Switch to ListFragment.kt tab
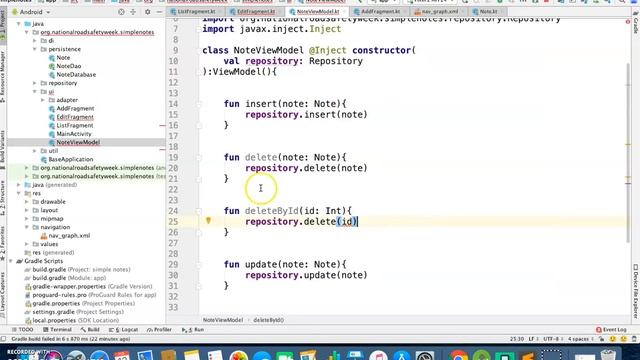Screen dimensions: 640x360 [x=196, y=12]
